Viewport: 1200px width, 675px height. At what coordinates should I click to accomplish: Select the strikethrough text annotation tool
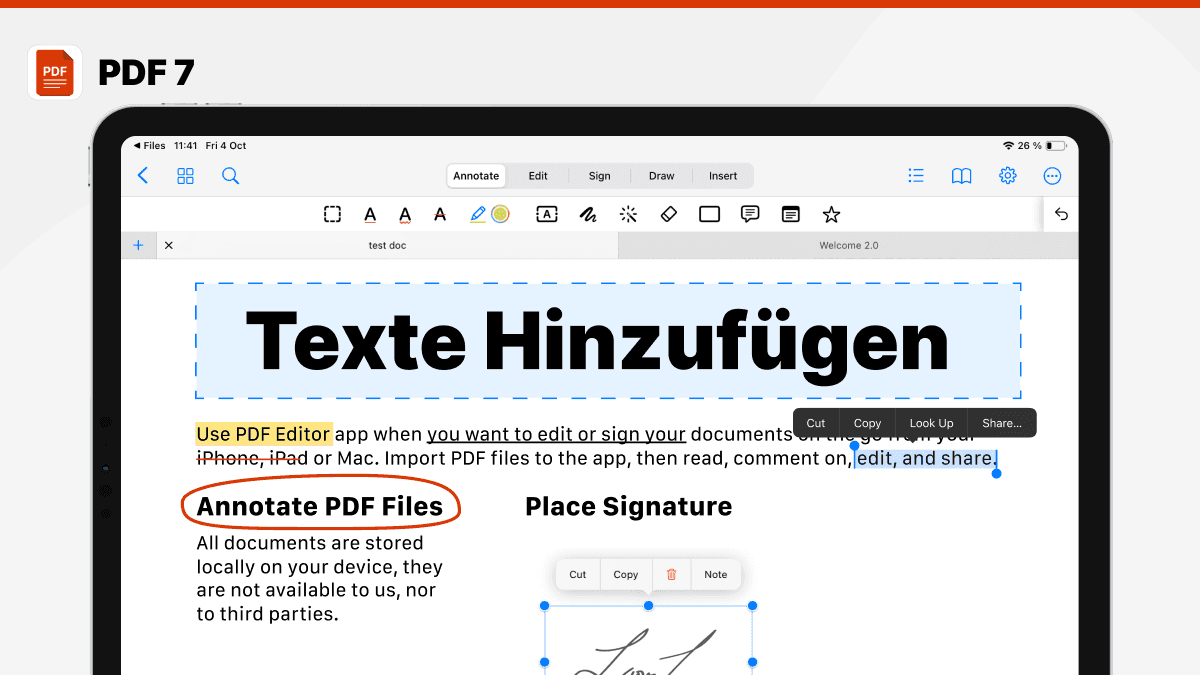click(440, 214)
